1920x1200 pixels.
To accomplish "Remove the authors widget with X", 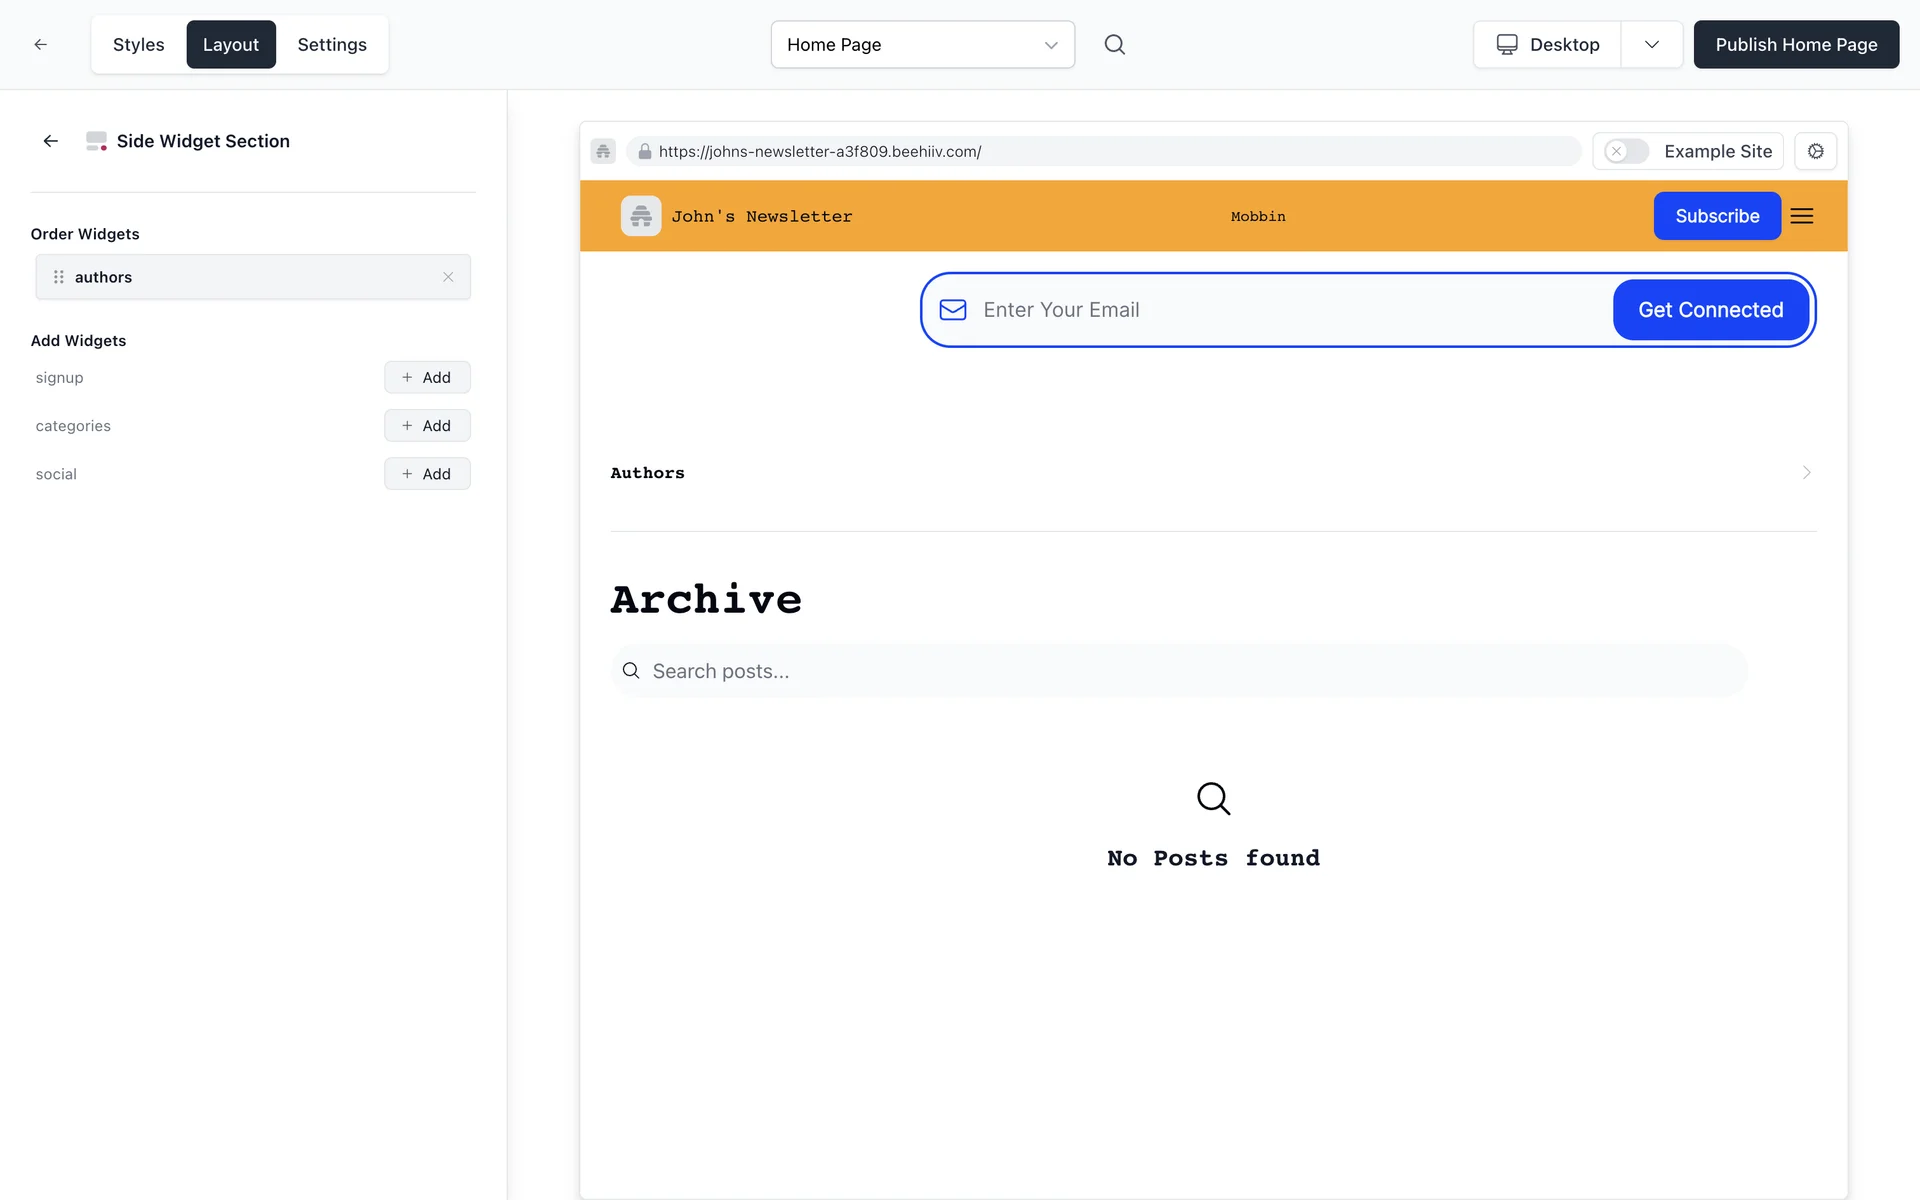I will (448, 277).
